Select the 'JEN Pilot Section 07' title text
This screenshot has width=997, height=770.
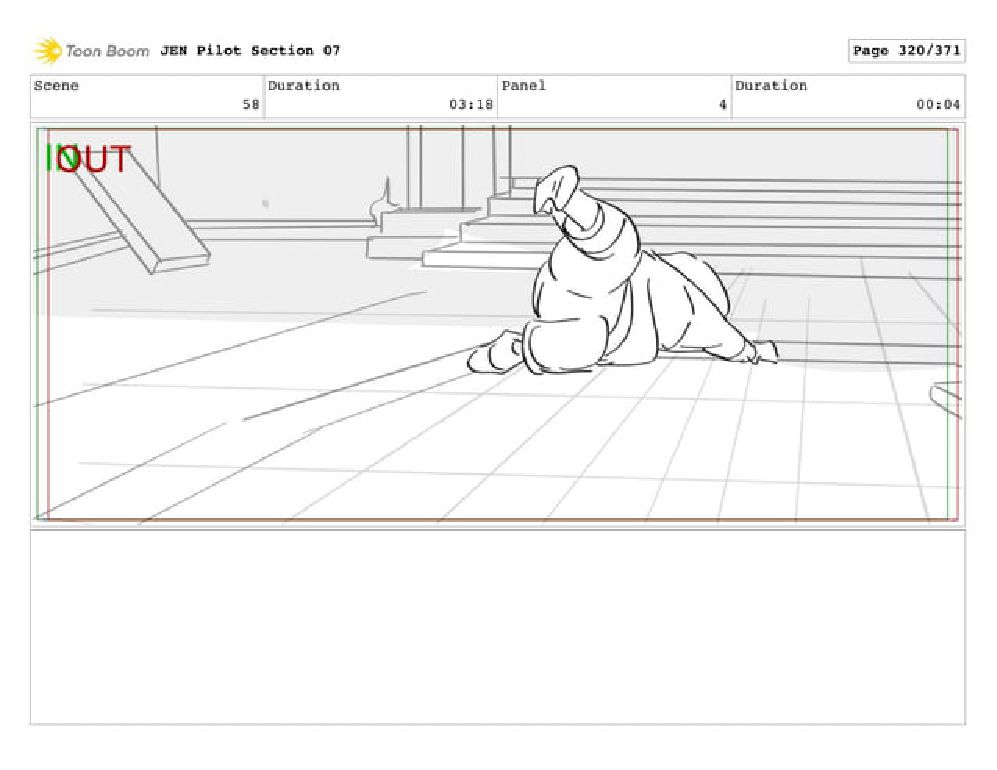[x=250, y=50]
